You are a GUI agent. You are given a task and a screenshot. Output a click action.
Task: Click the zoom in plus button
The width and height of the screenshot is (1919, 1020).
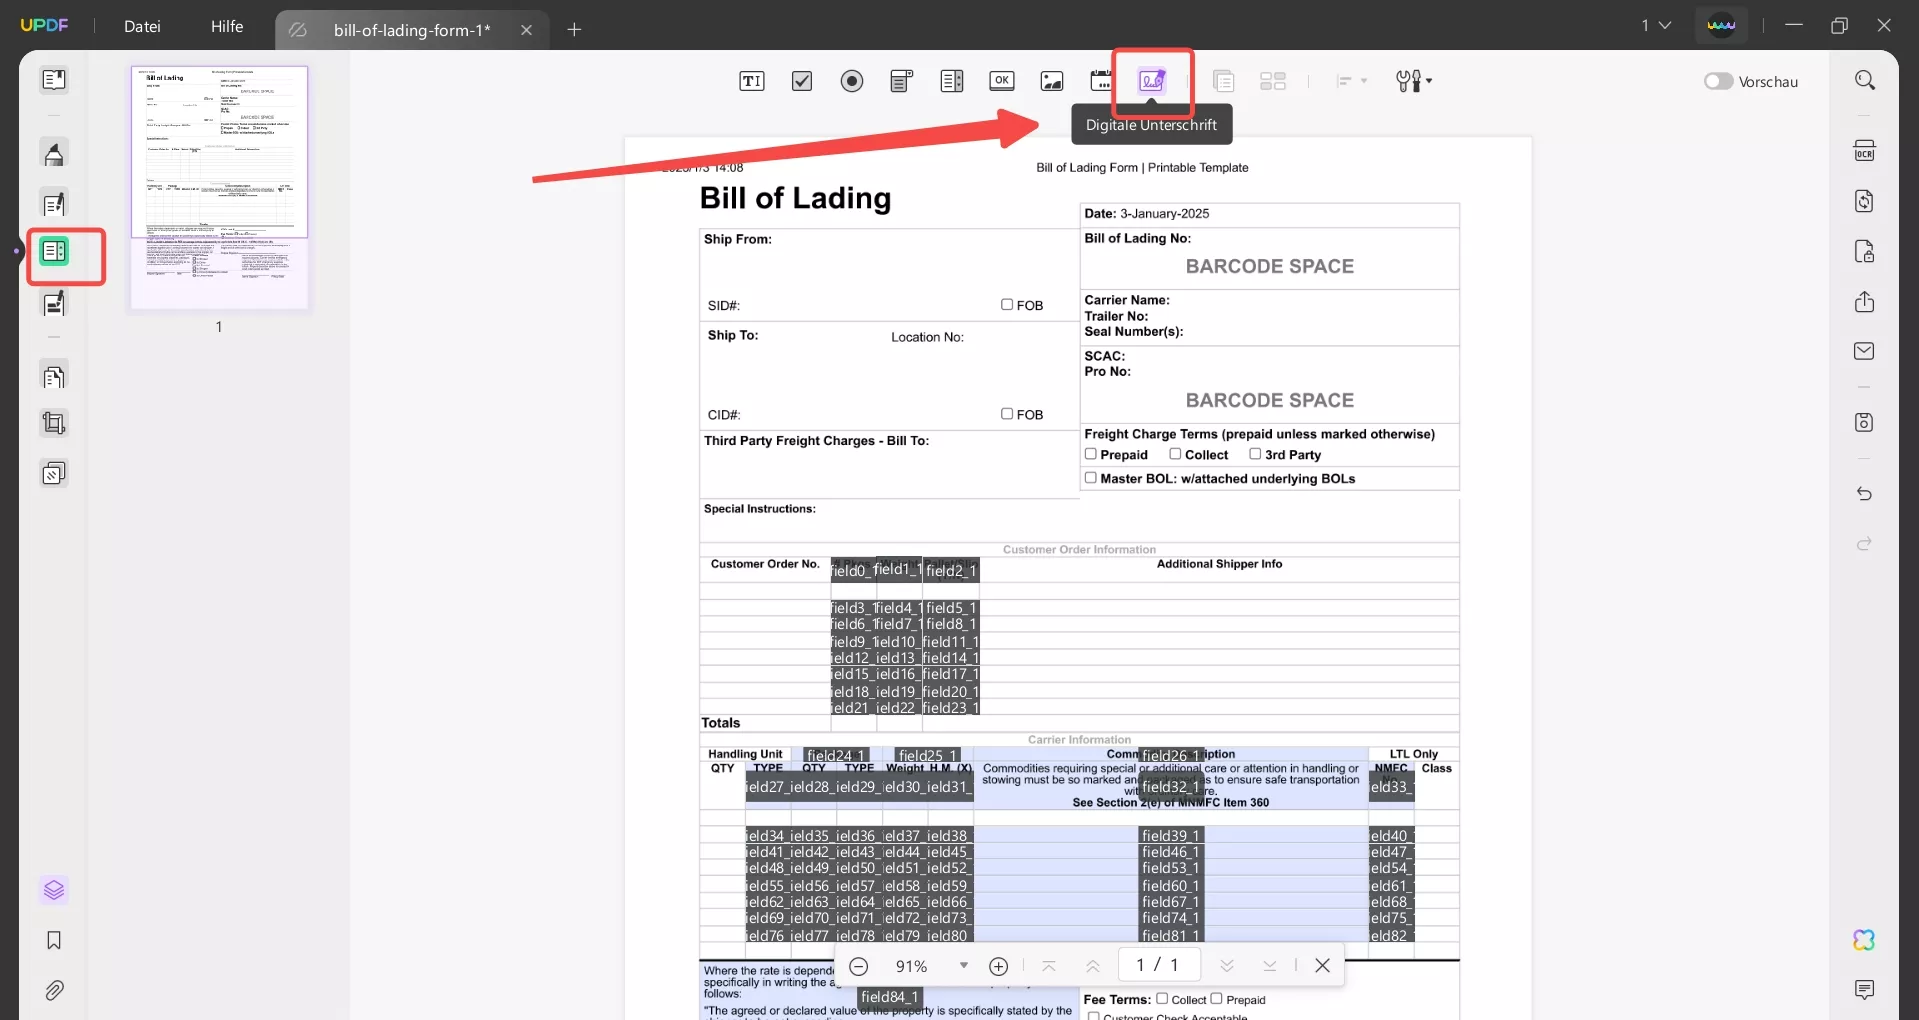click(x=998, y=966)
